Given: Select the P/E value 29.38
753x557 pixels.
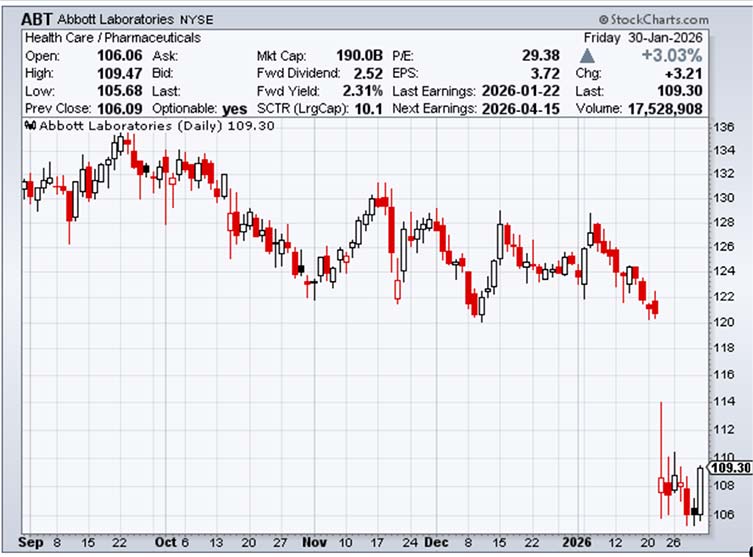Looking at the screenshot, I should (x=541, y=56).
